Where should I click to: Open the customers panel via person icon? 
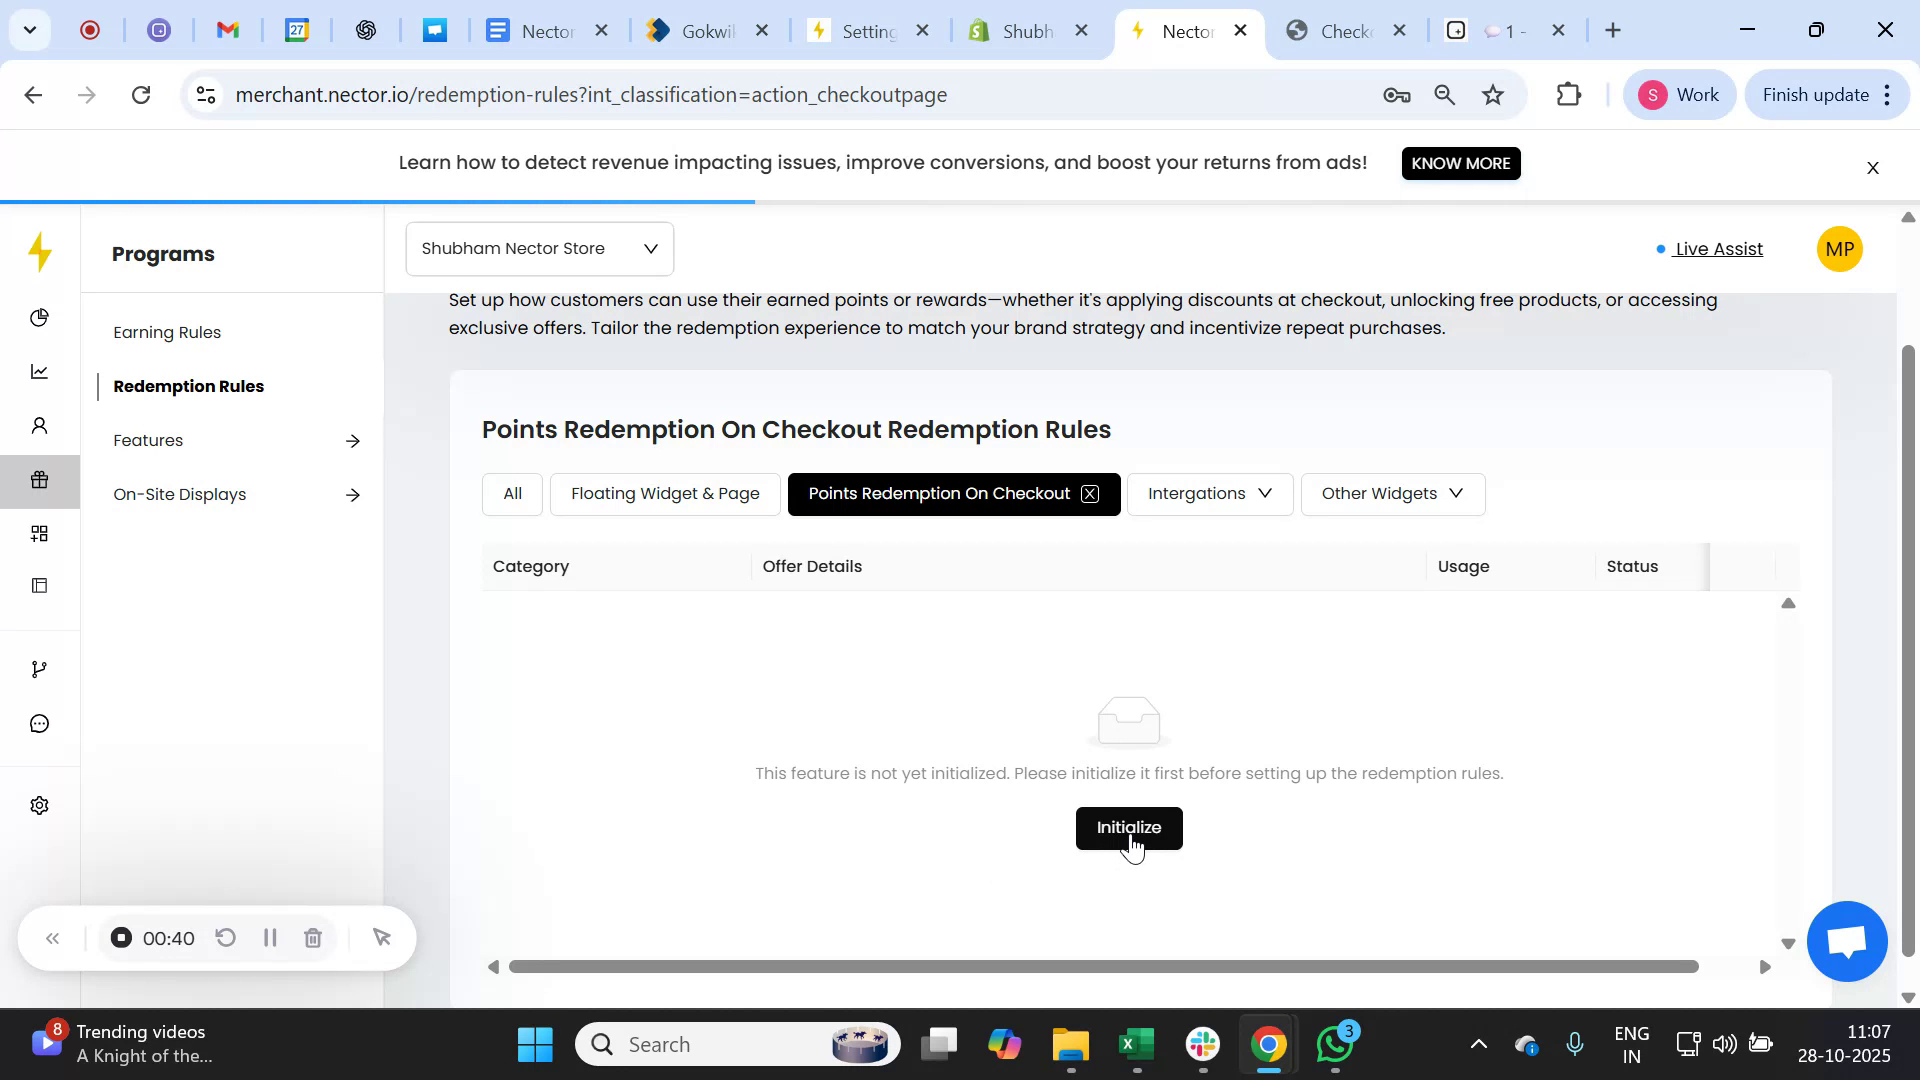click(40, 424)
